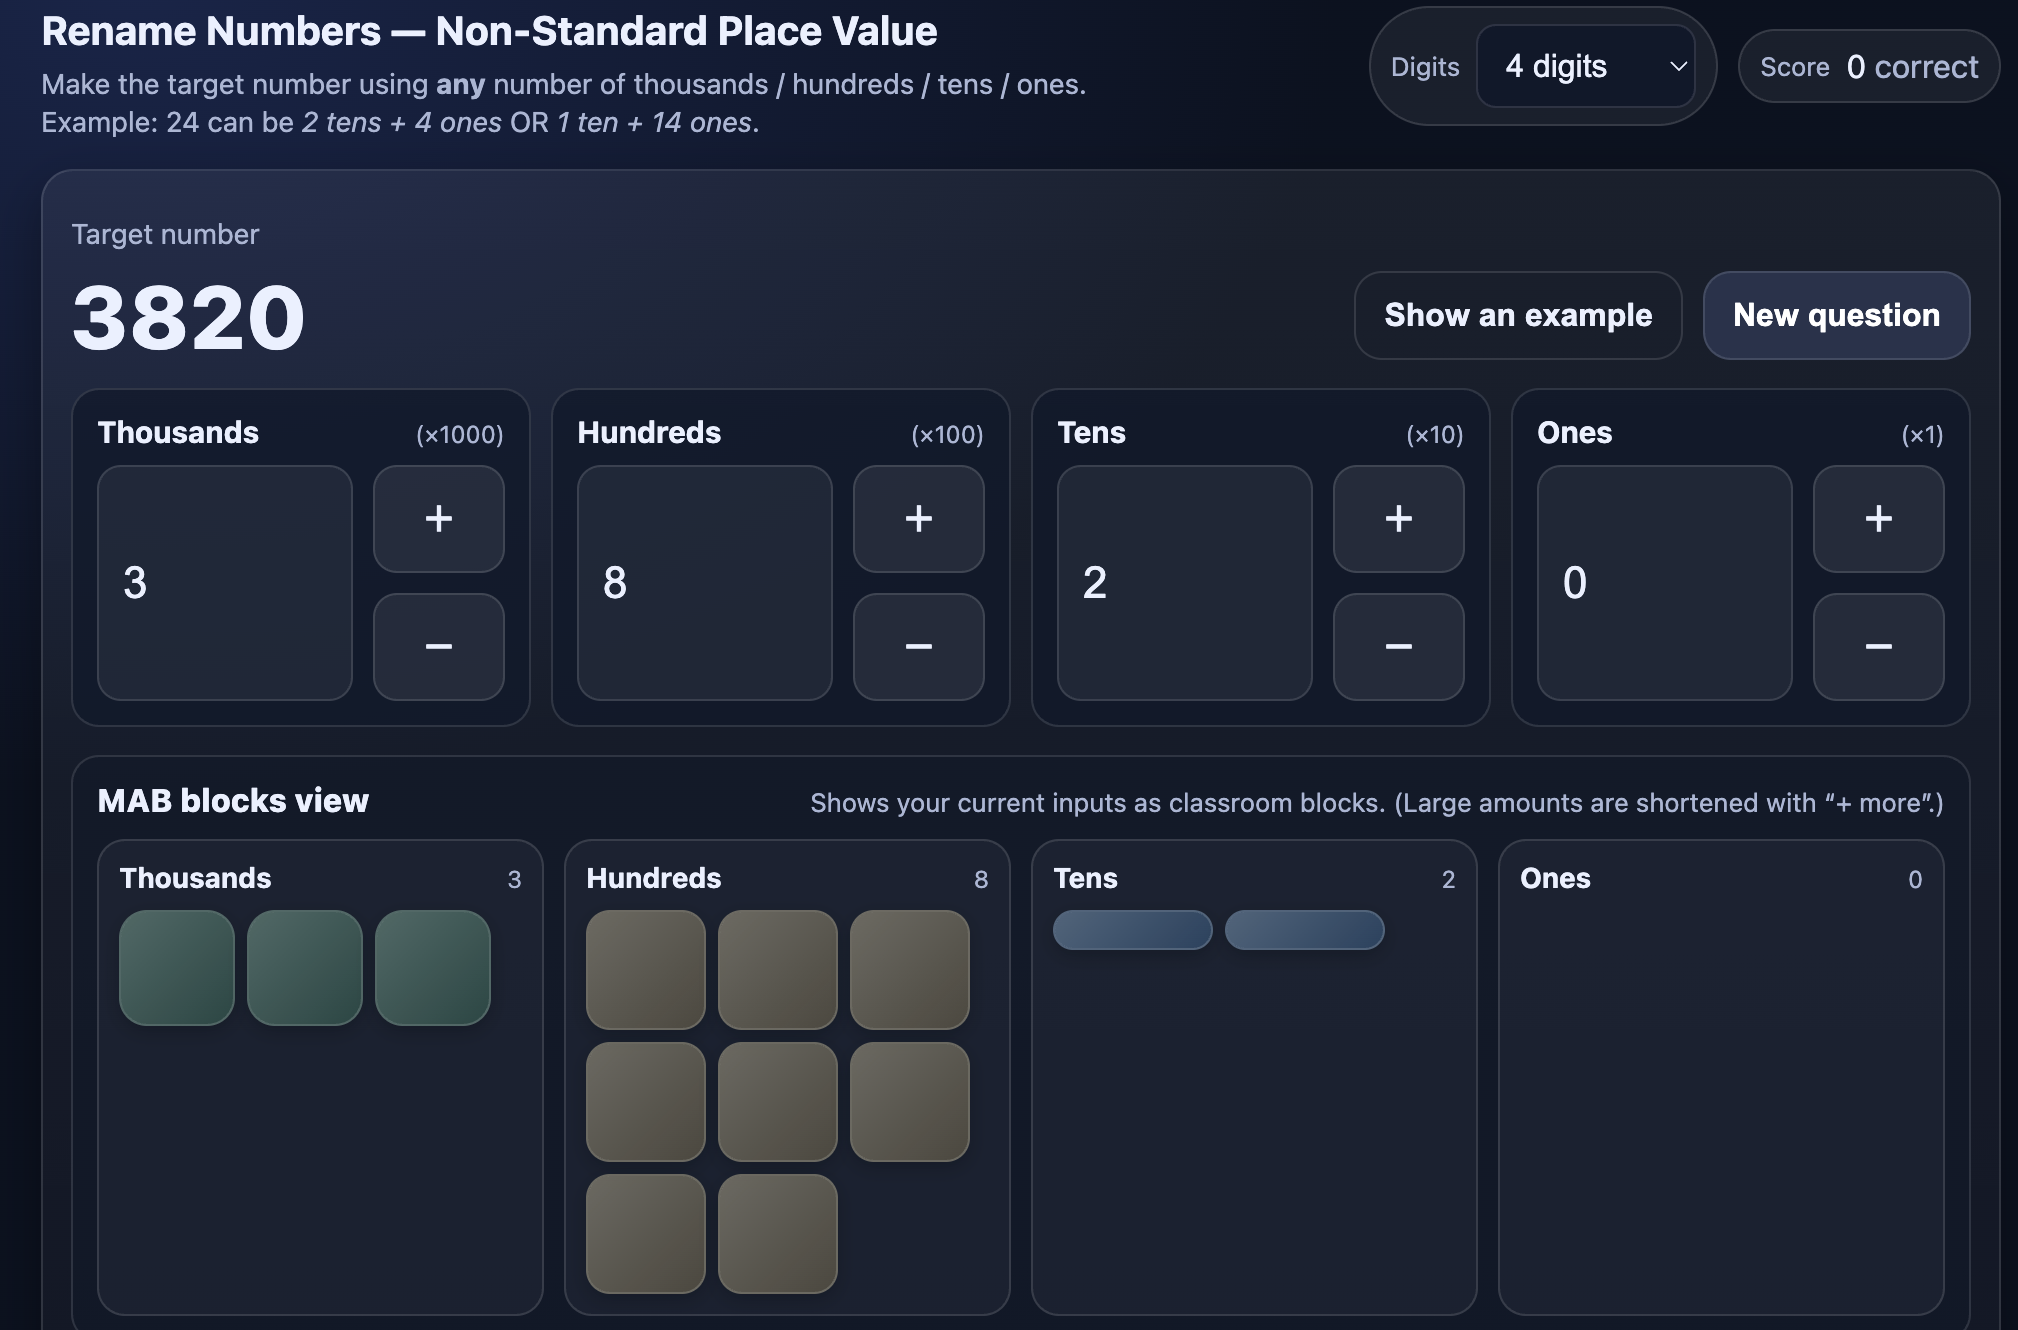Focus the Ones input field

[1665, 583]
